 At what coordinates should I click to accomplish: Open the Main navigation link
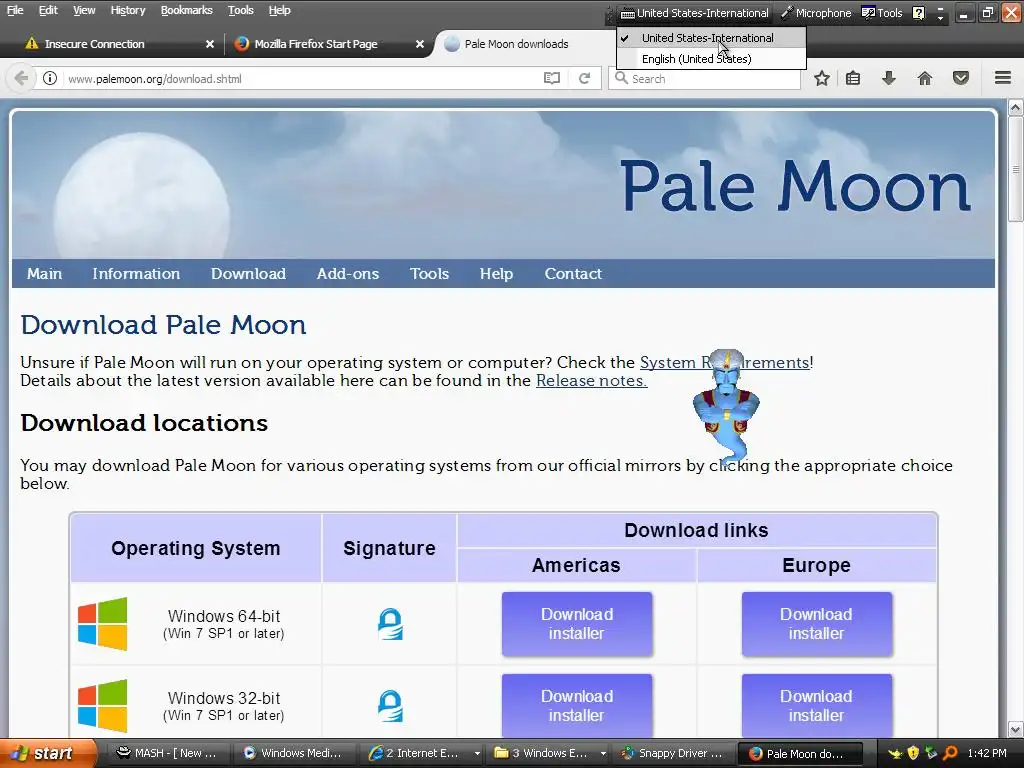[x=44, y=274]
